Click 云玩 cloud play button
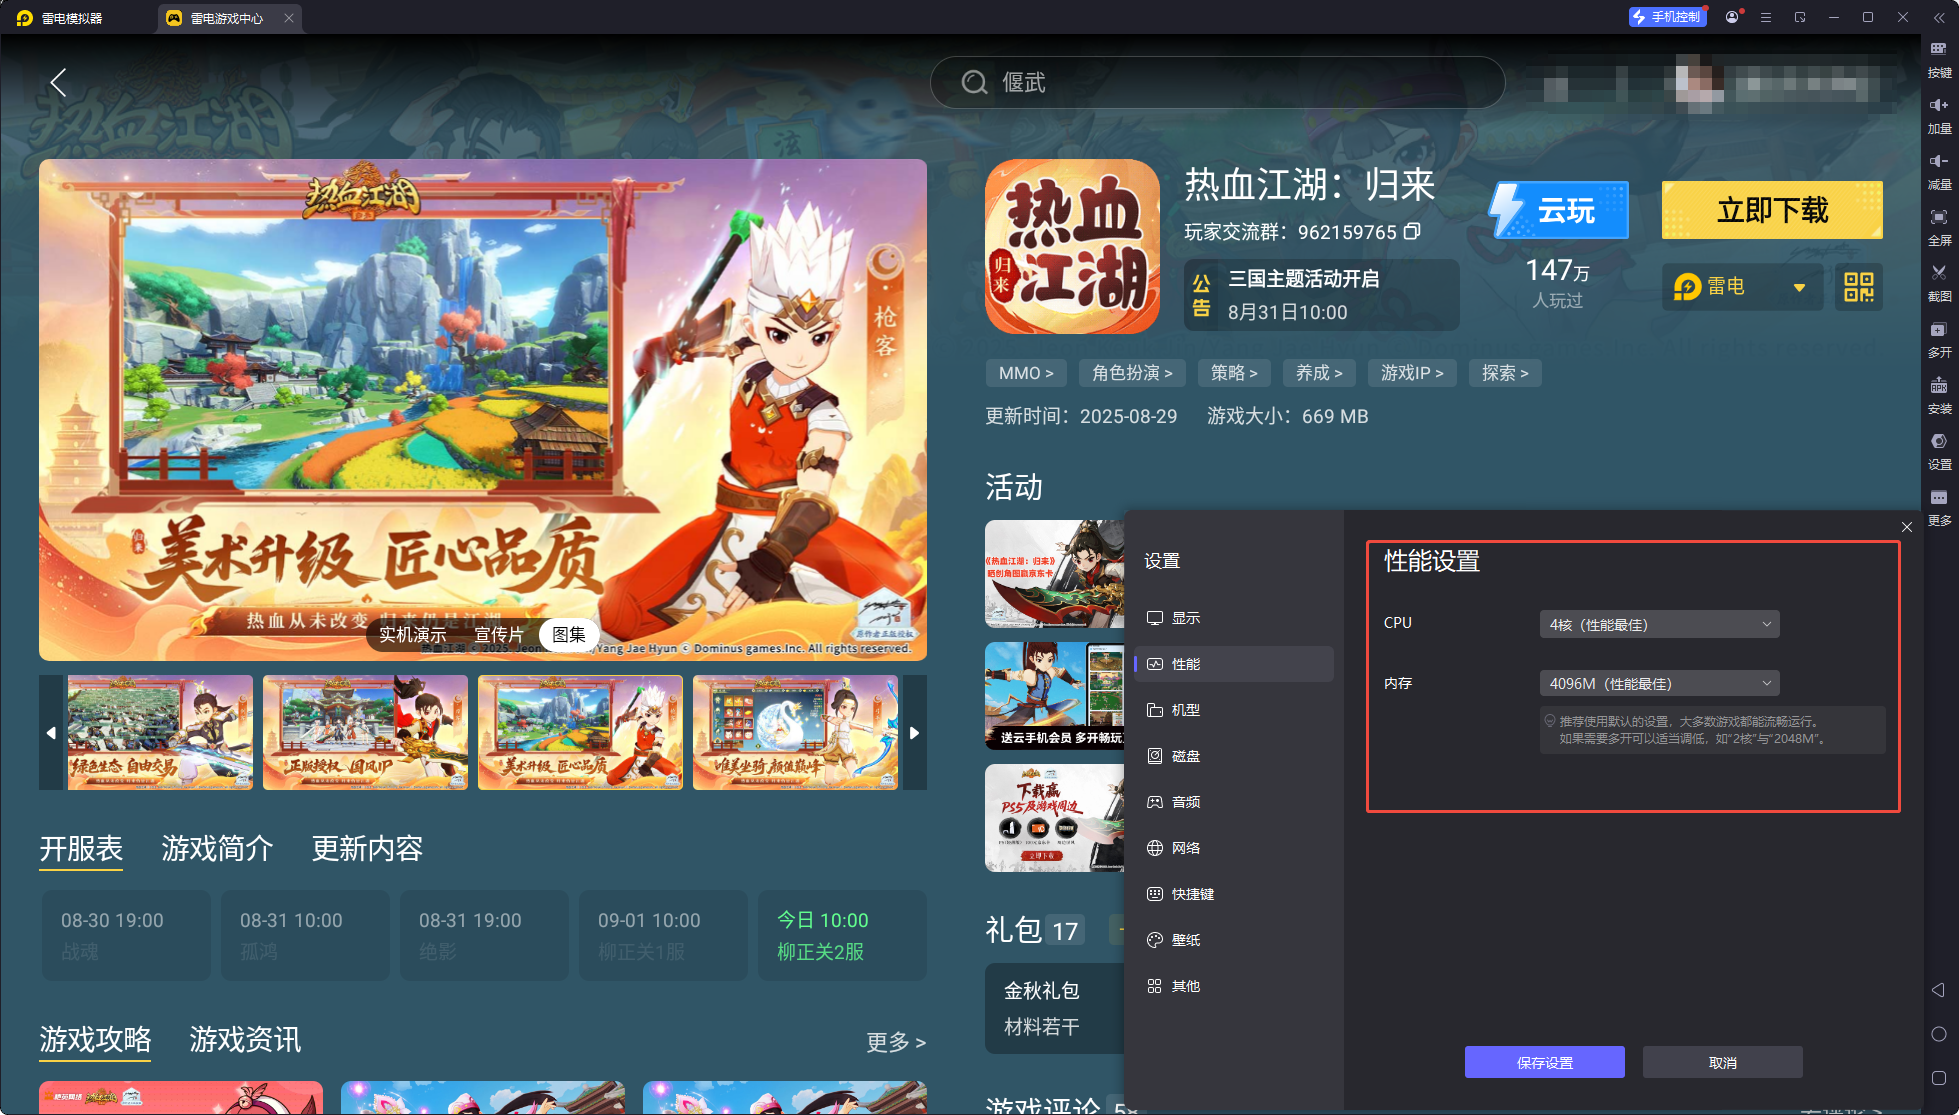 1559,210
